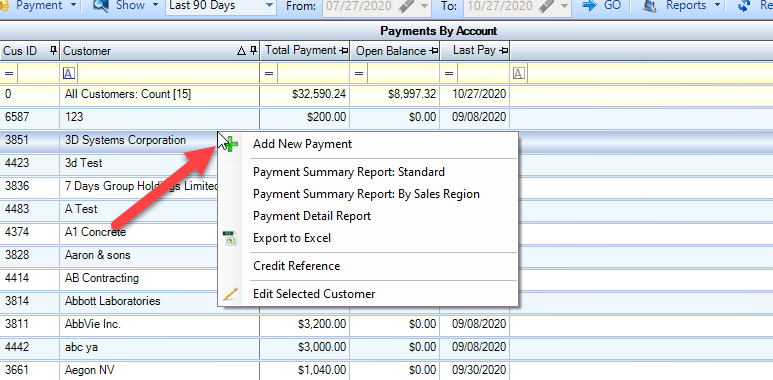The image size is (773, 380).
Task: Select Edit Selected Customer menu entry
Action: 368,294
